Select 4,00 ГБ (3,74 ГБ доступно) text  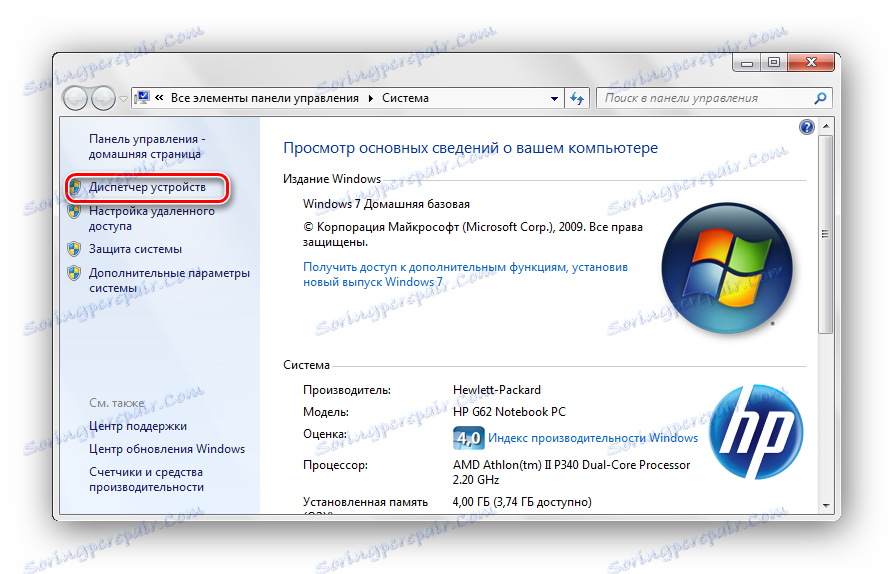coord(522,502)
